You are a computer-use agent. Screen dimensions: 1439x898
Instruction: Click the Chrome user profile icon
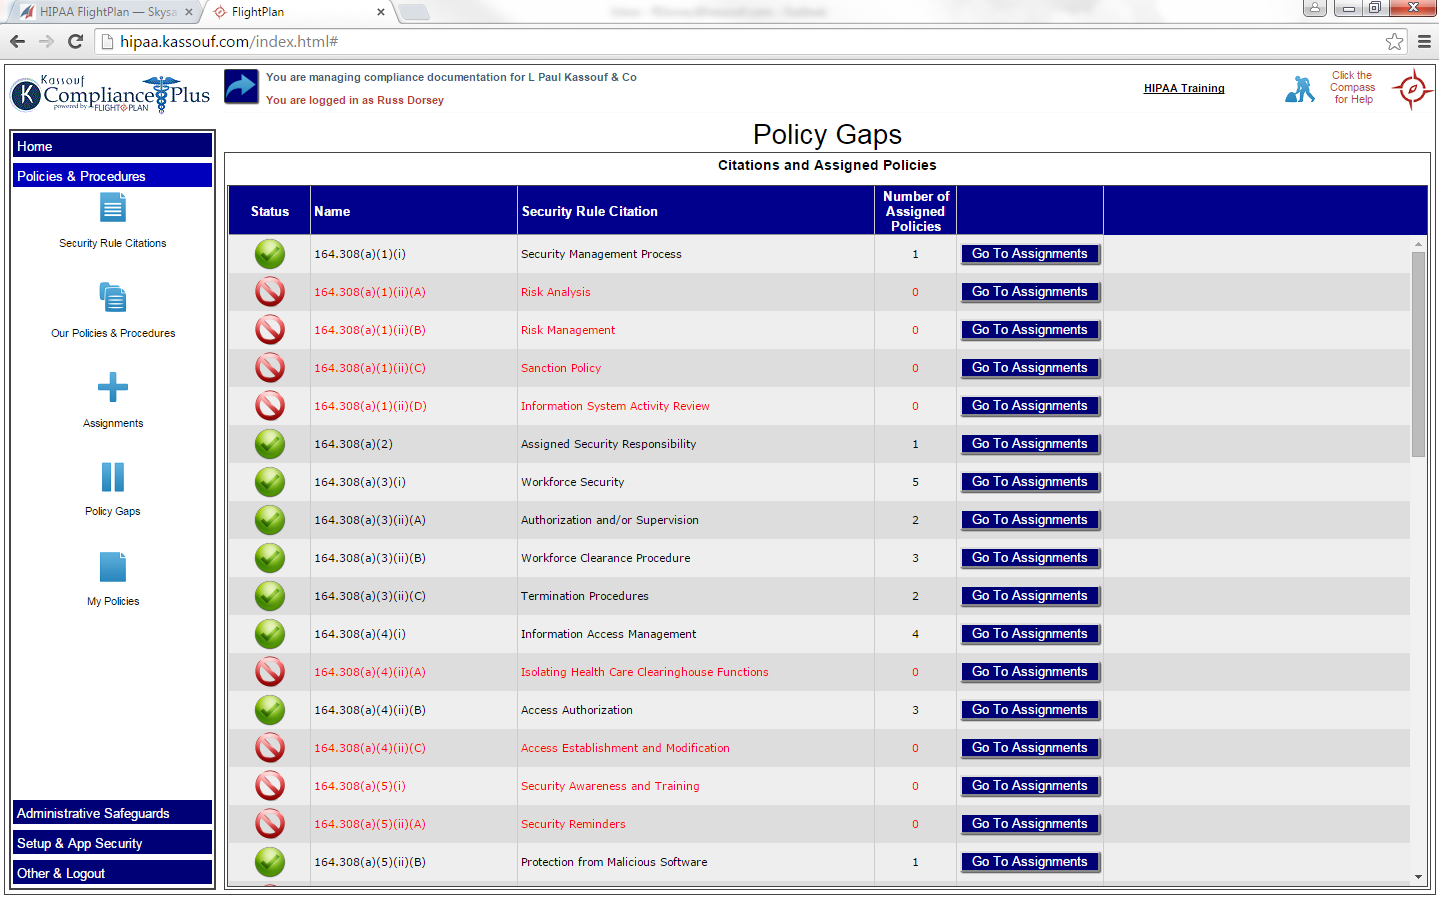click(x=1314, y=8)
